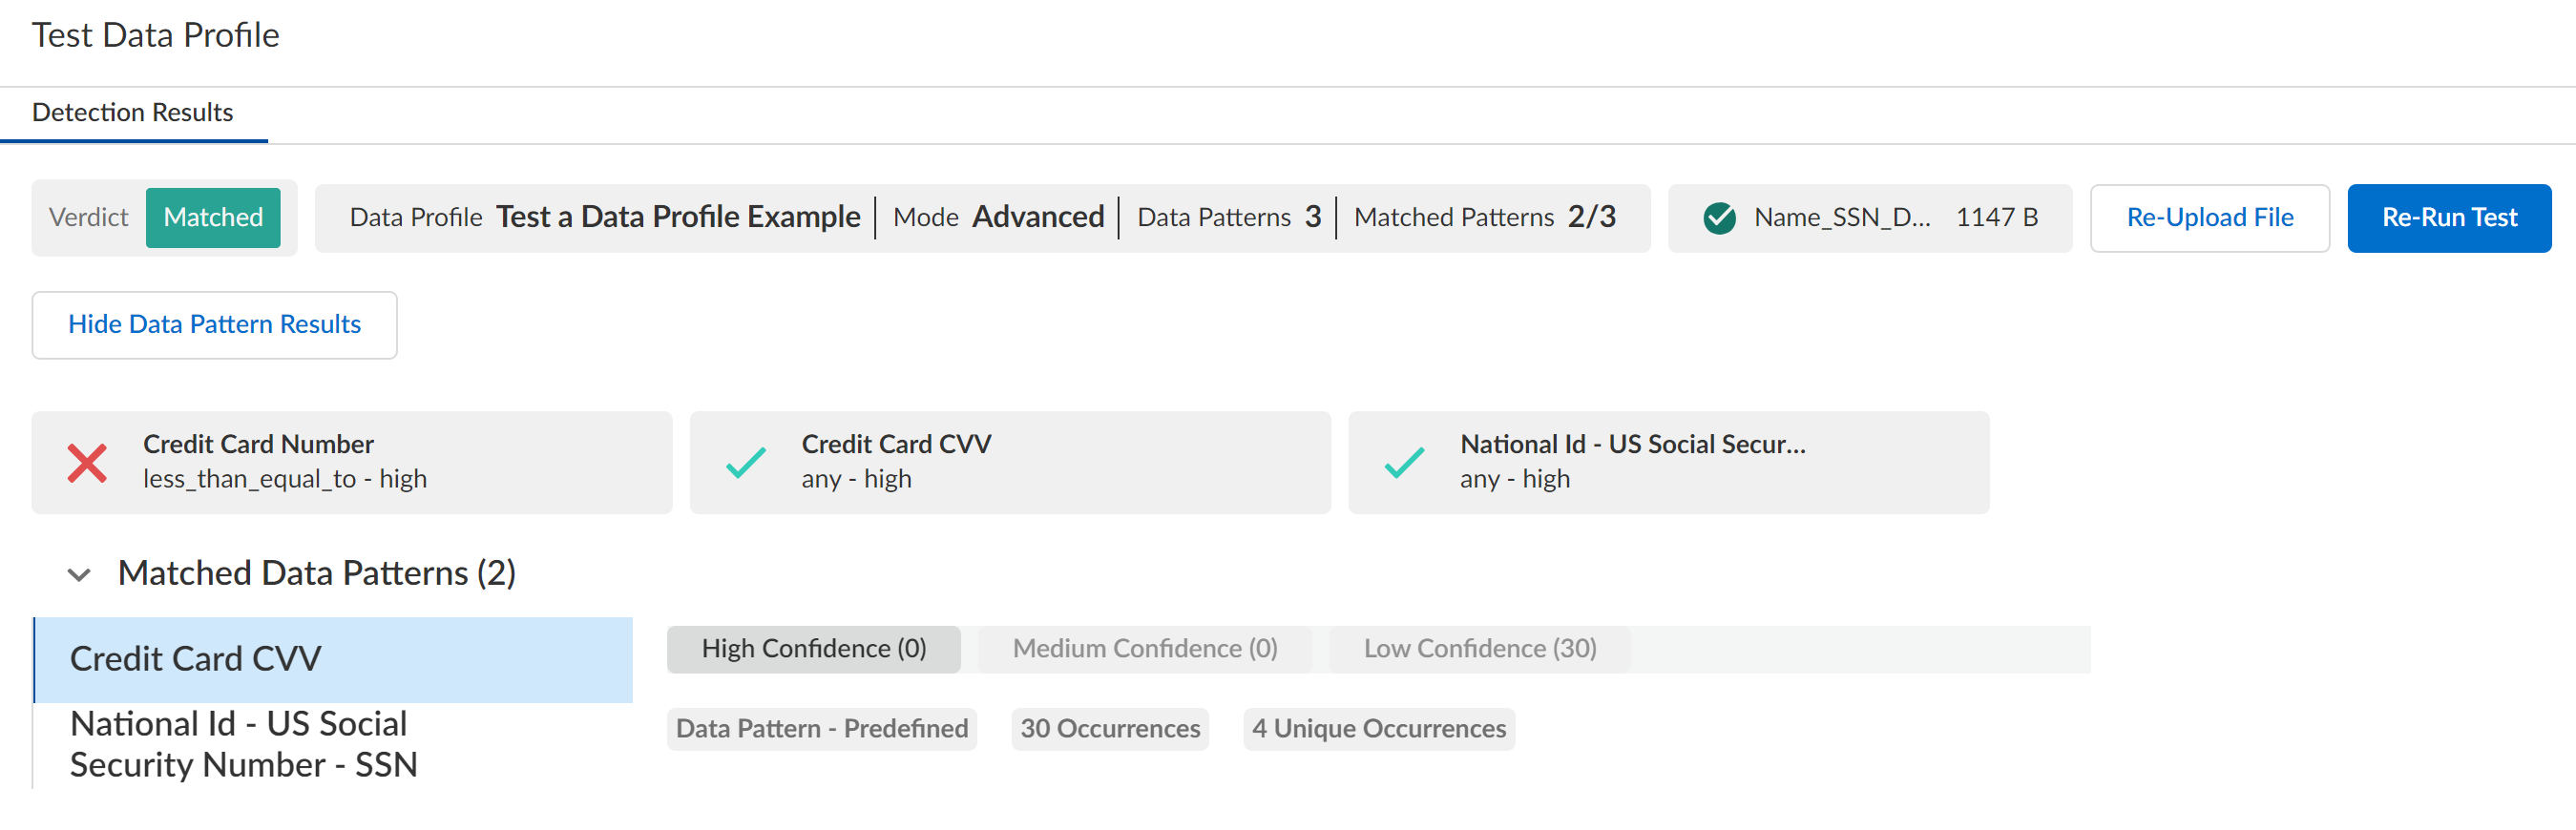Image resolution: width=2576 pixels, height=830 pixels.
Task: Click the uploaded file name Name_SSN_D...
Action: 1841,218
